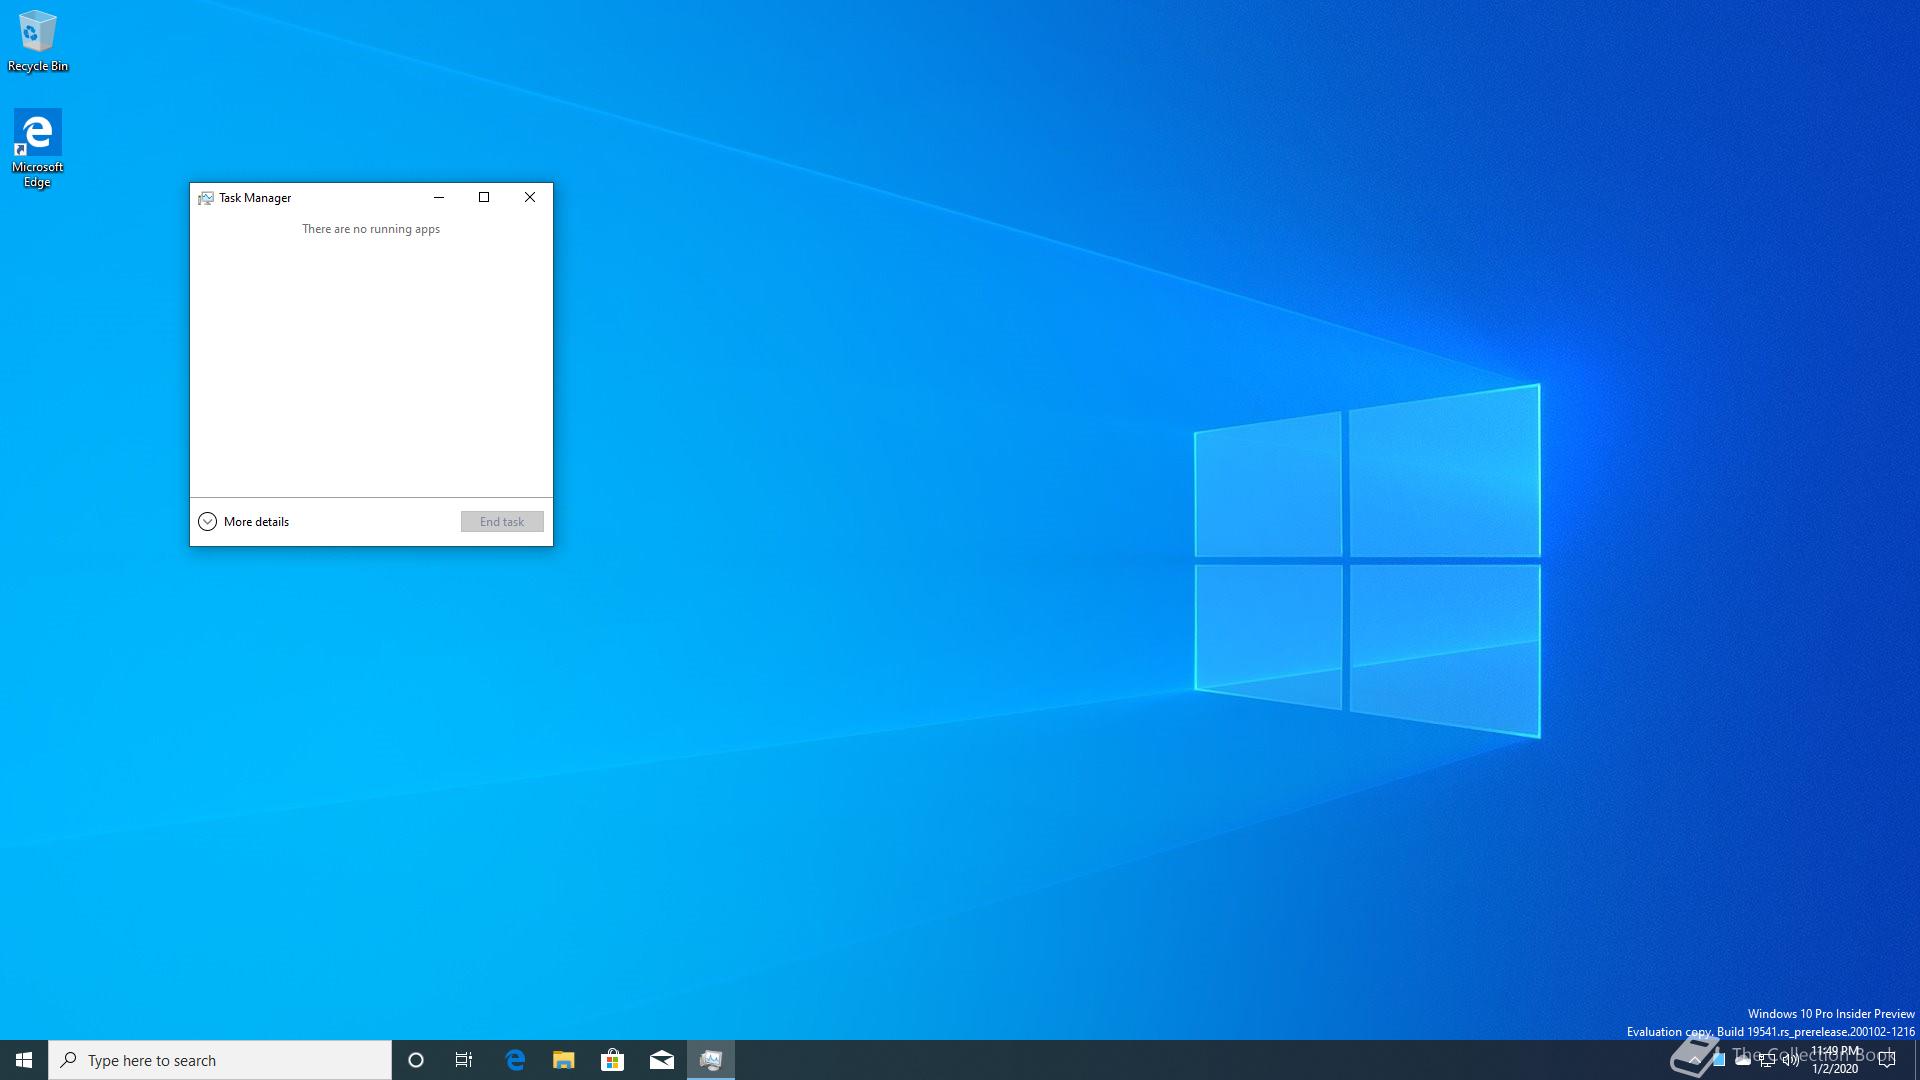Image resolution: width=1920 pixels, height=1080 pixels.
Task: Select the Recycle Bin desktop icon
Action: [x=37, y=40]
